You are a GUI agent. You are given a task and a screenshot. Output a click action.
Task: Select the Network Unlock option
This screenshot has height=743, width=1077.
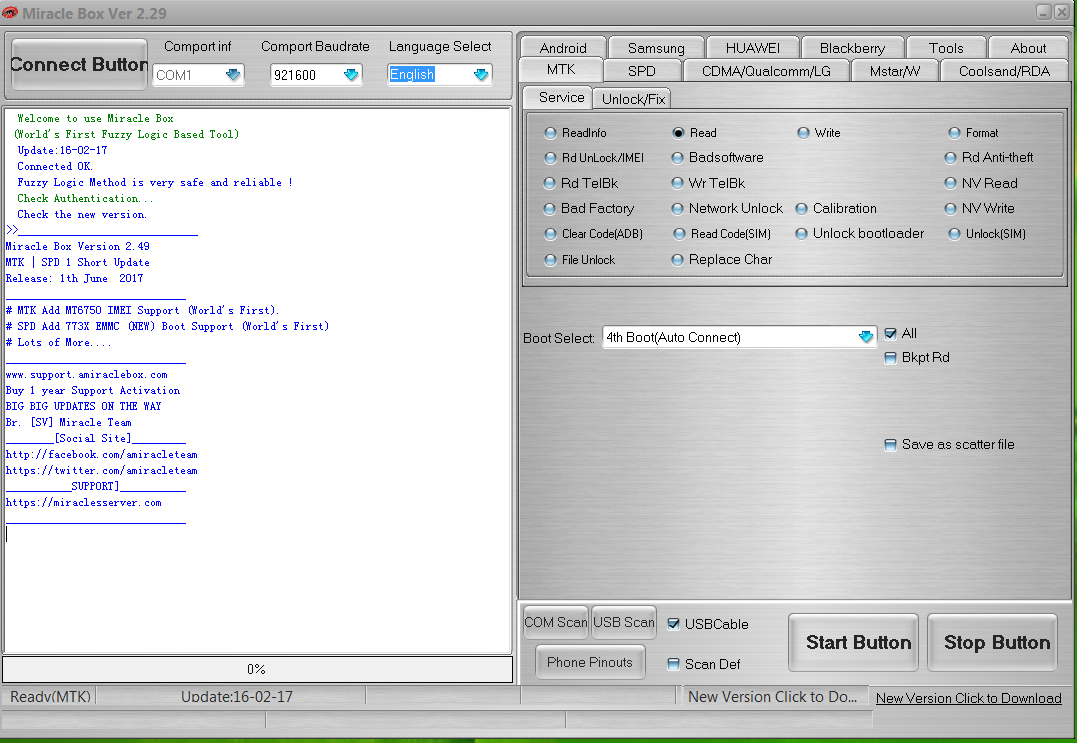(x=677, y=208)
